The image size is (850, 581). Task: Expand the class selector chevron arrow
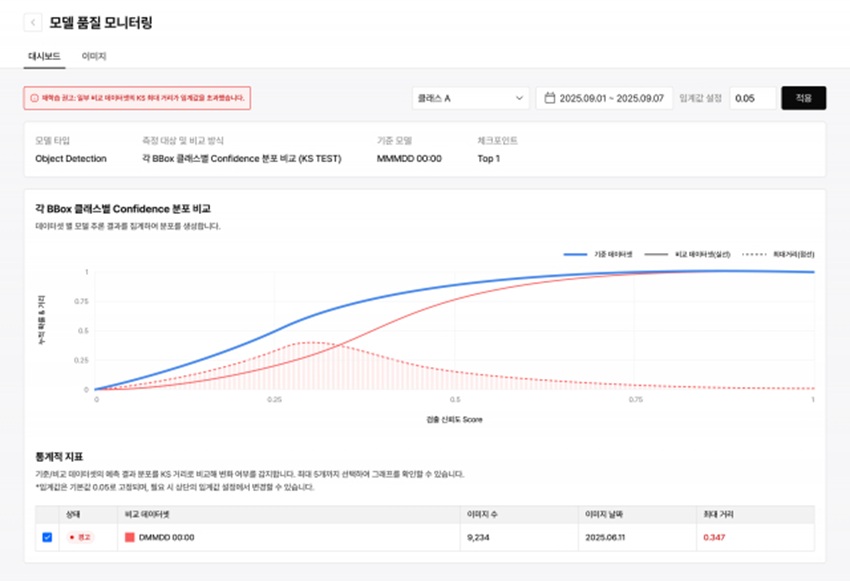point(519,98)
